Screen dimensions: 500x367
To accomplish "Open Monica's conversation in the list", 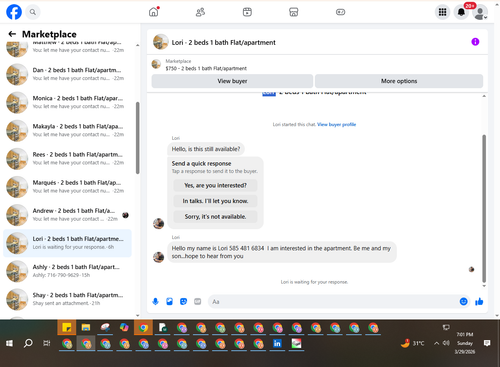I will 67,102.
